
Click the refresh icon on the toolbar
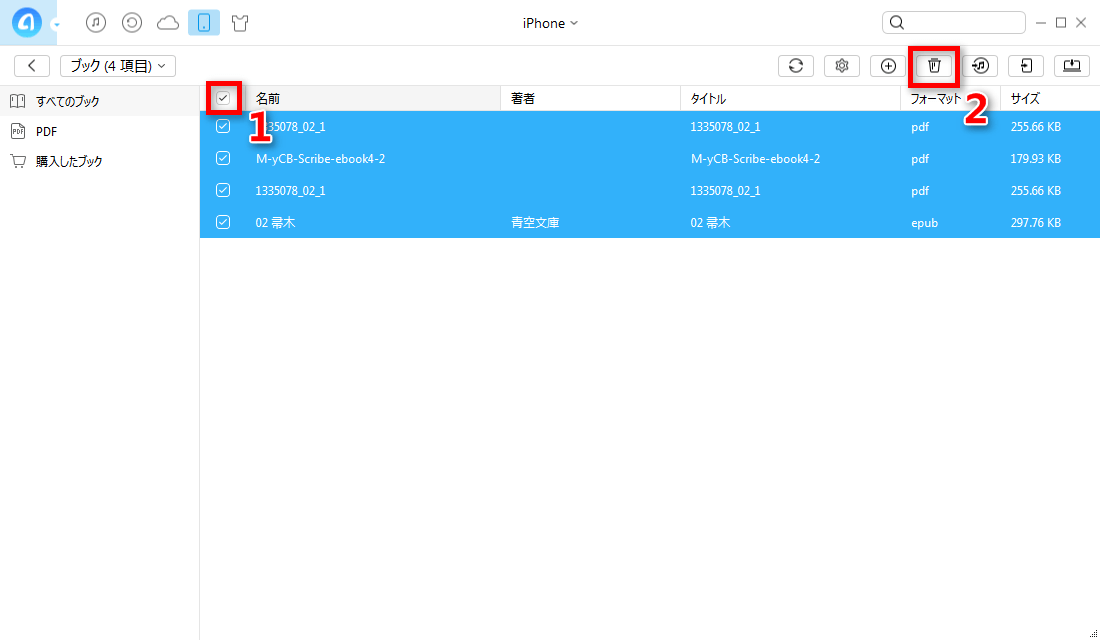click(795, 65)
